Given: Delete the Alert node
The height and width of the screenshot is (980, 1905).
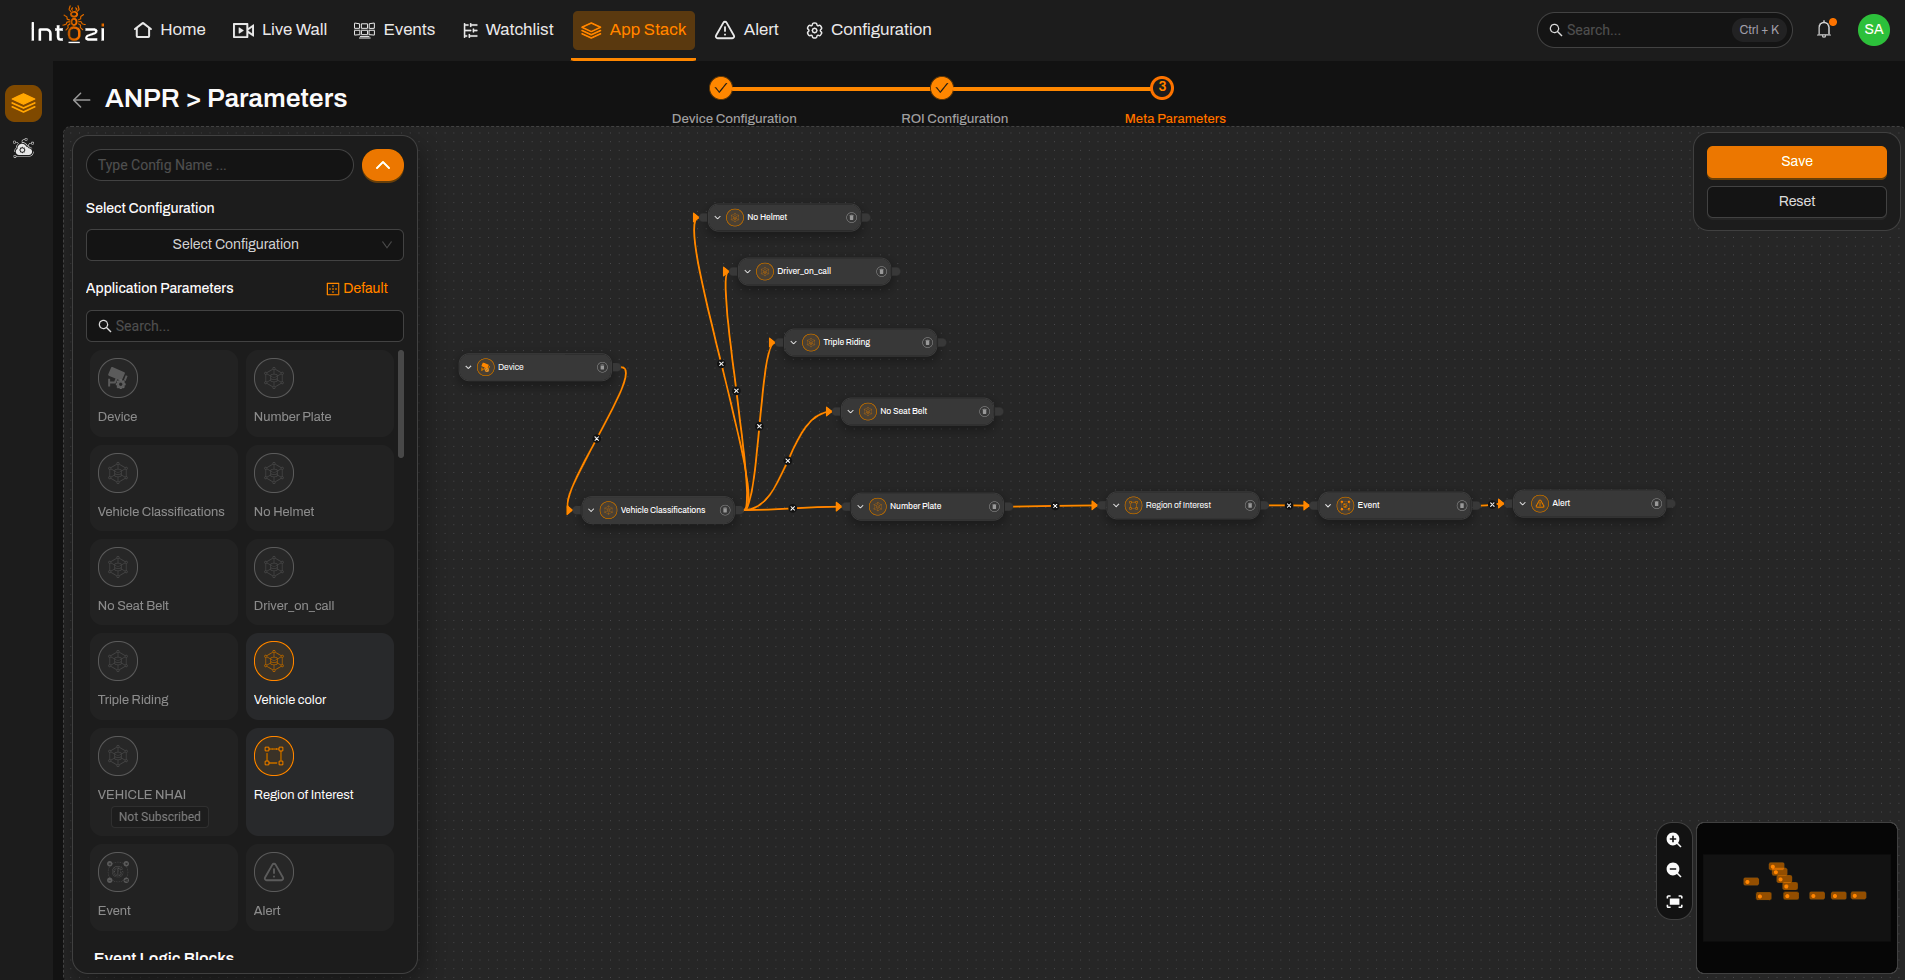Looking at the screenshot, I should tap(1656, 503).
